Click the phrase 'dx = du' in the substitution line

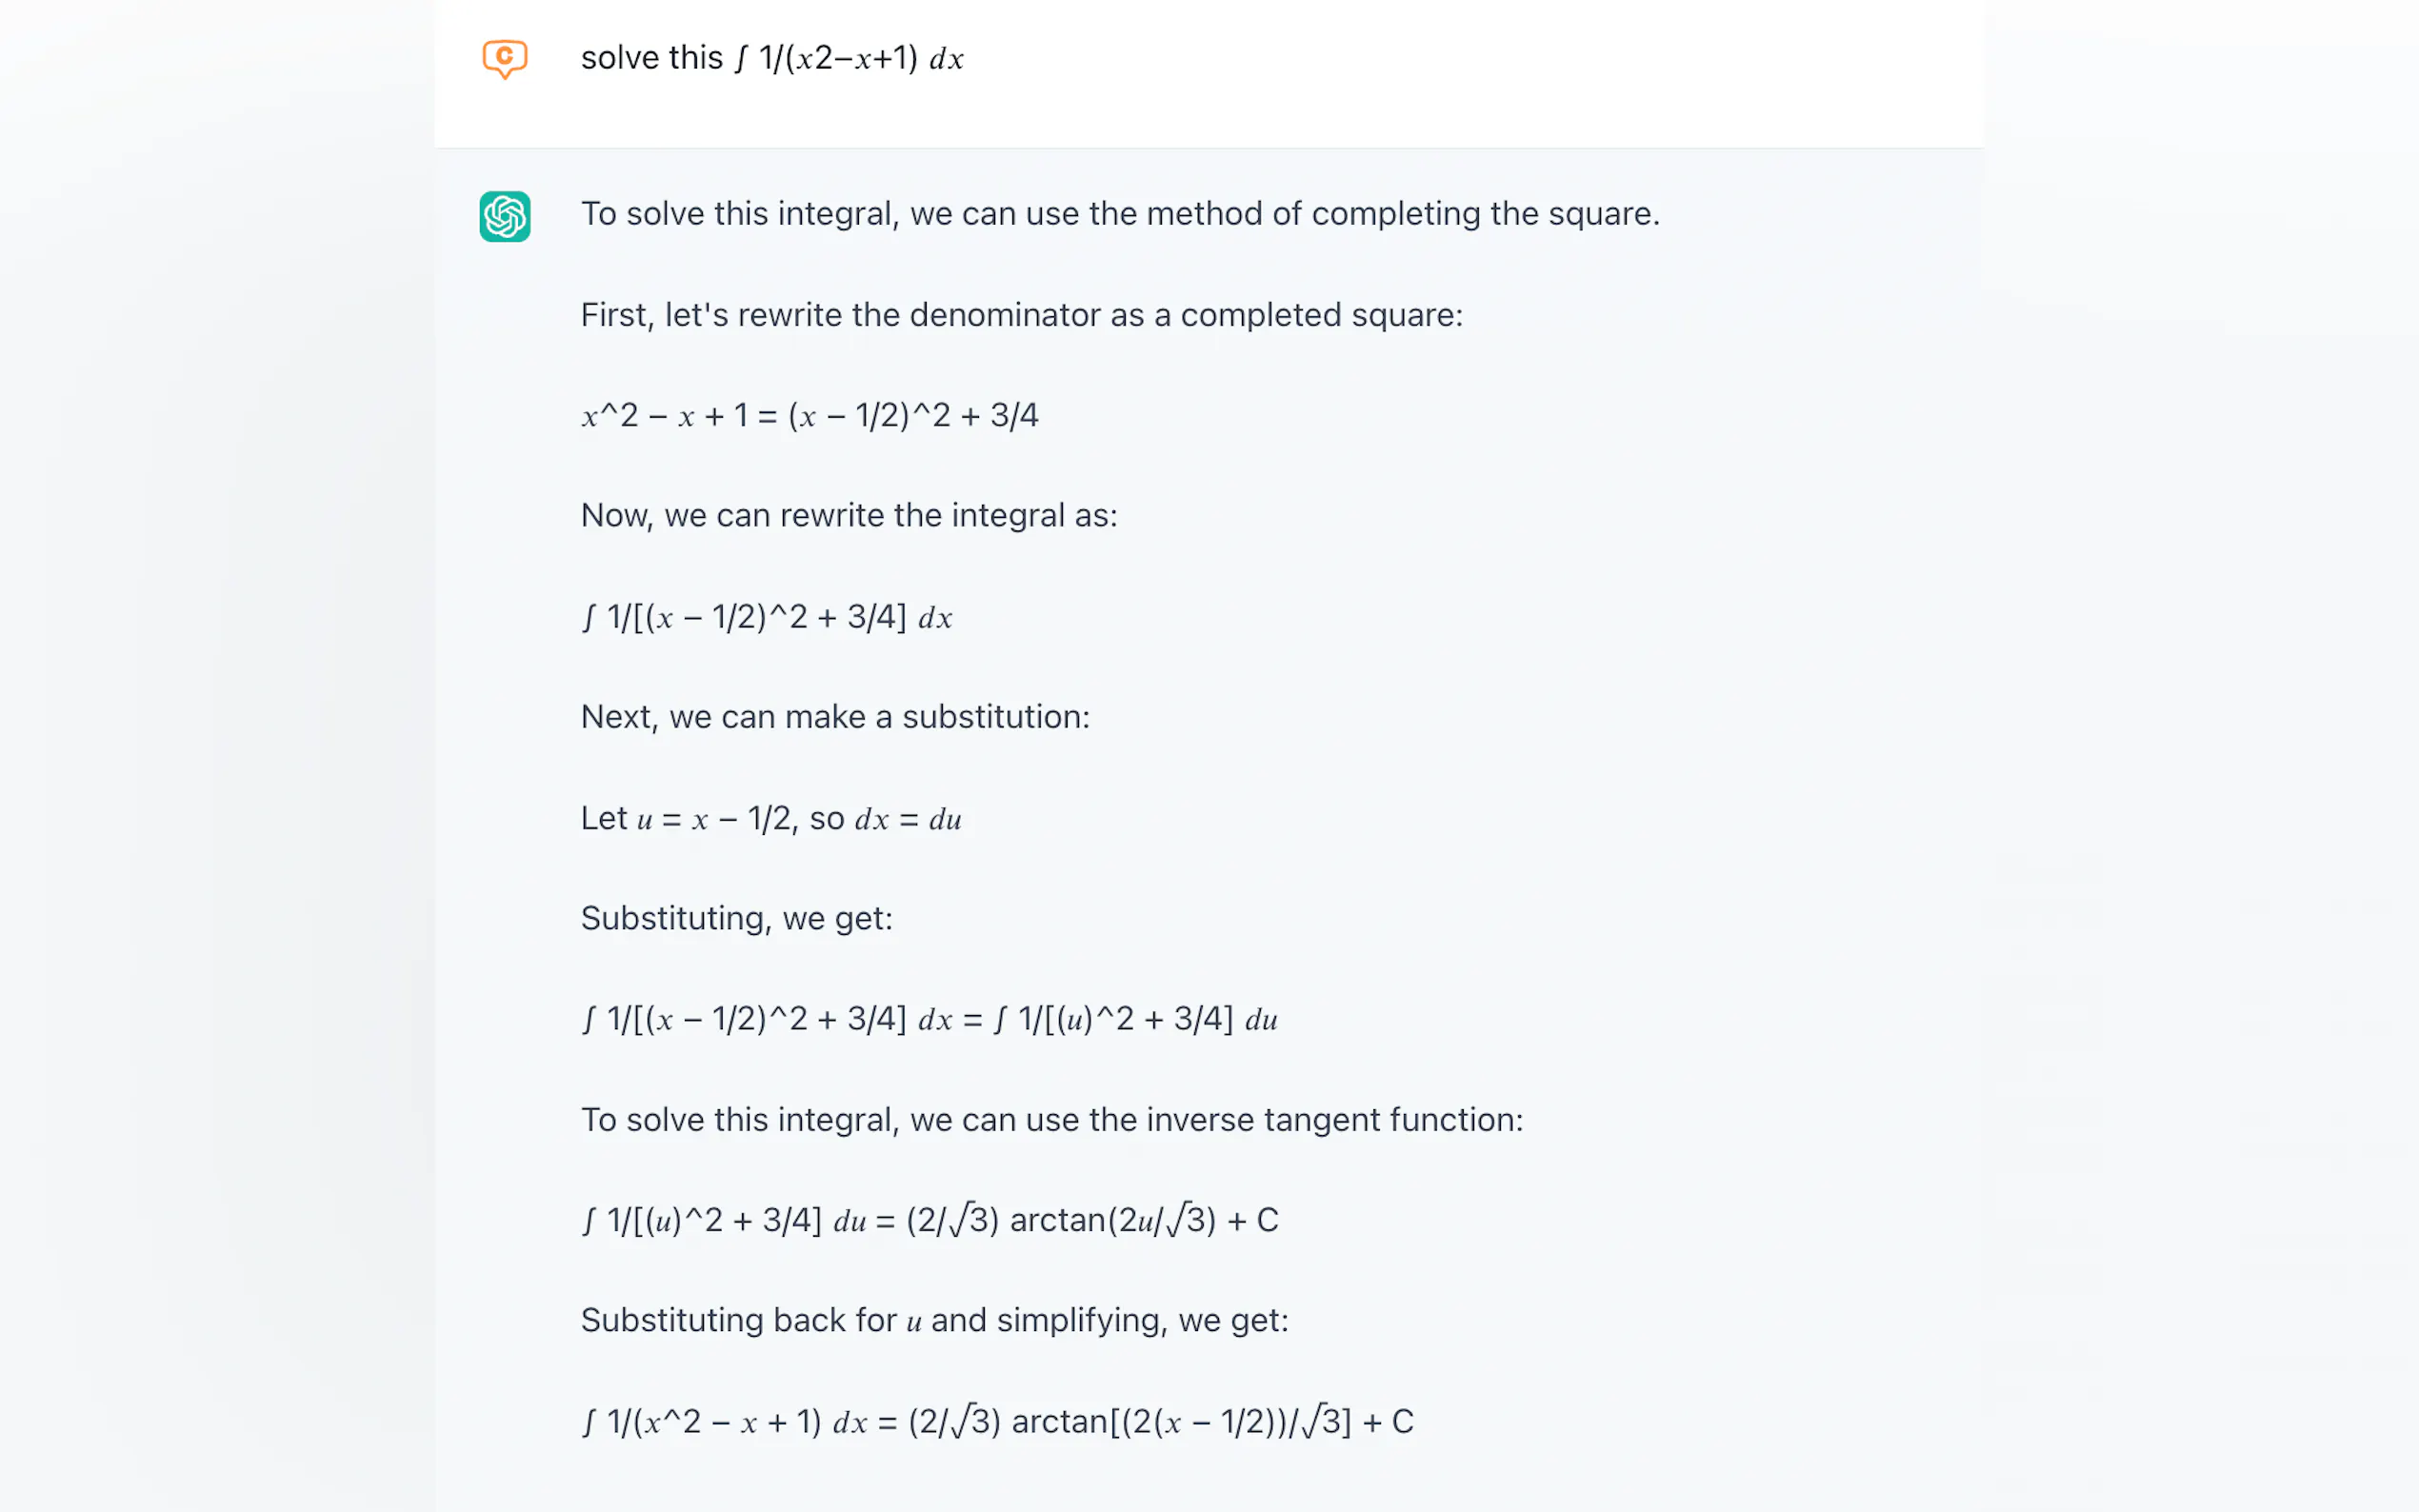(907, 820)
